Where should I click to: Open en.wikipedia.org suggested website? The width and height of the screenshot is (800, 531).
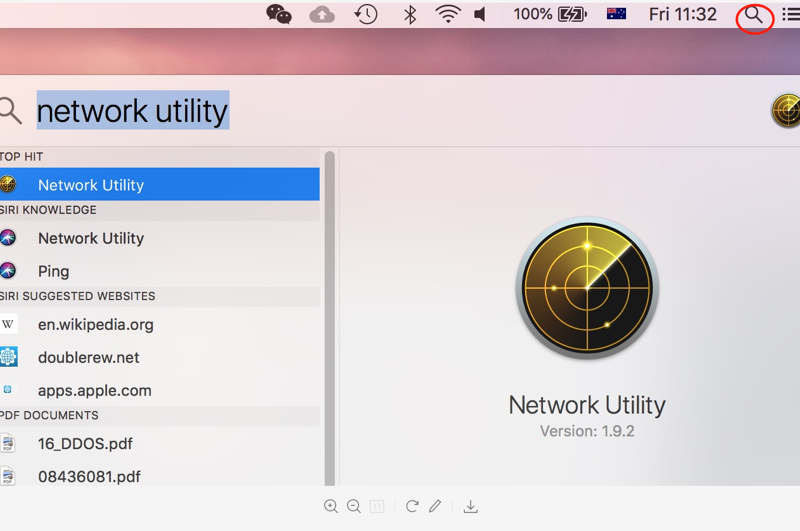160,324
